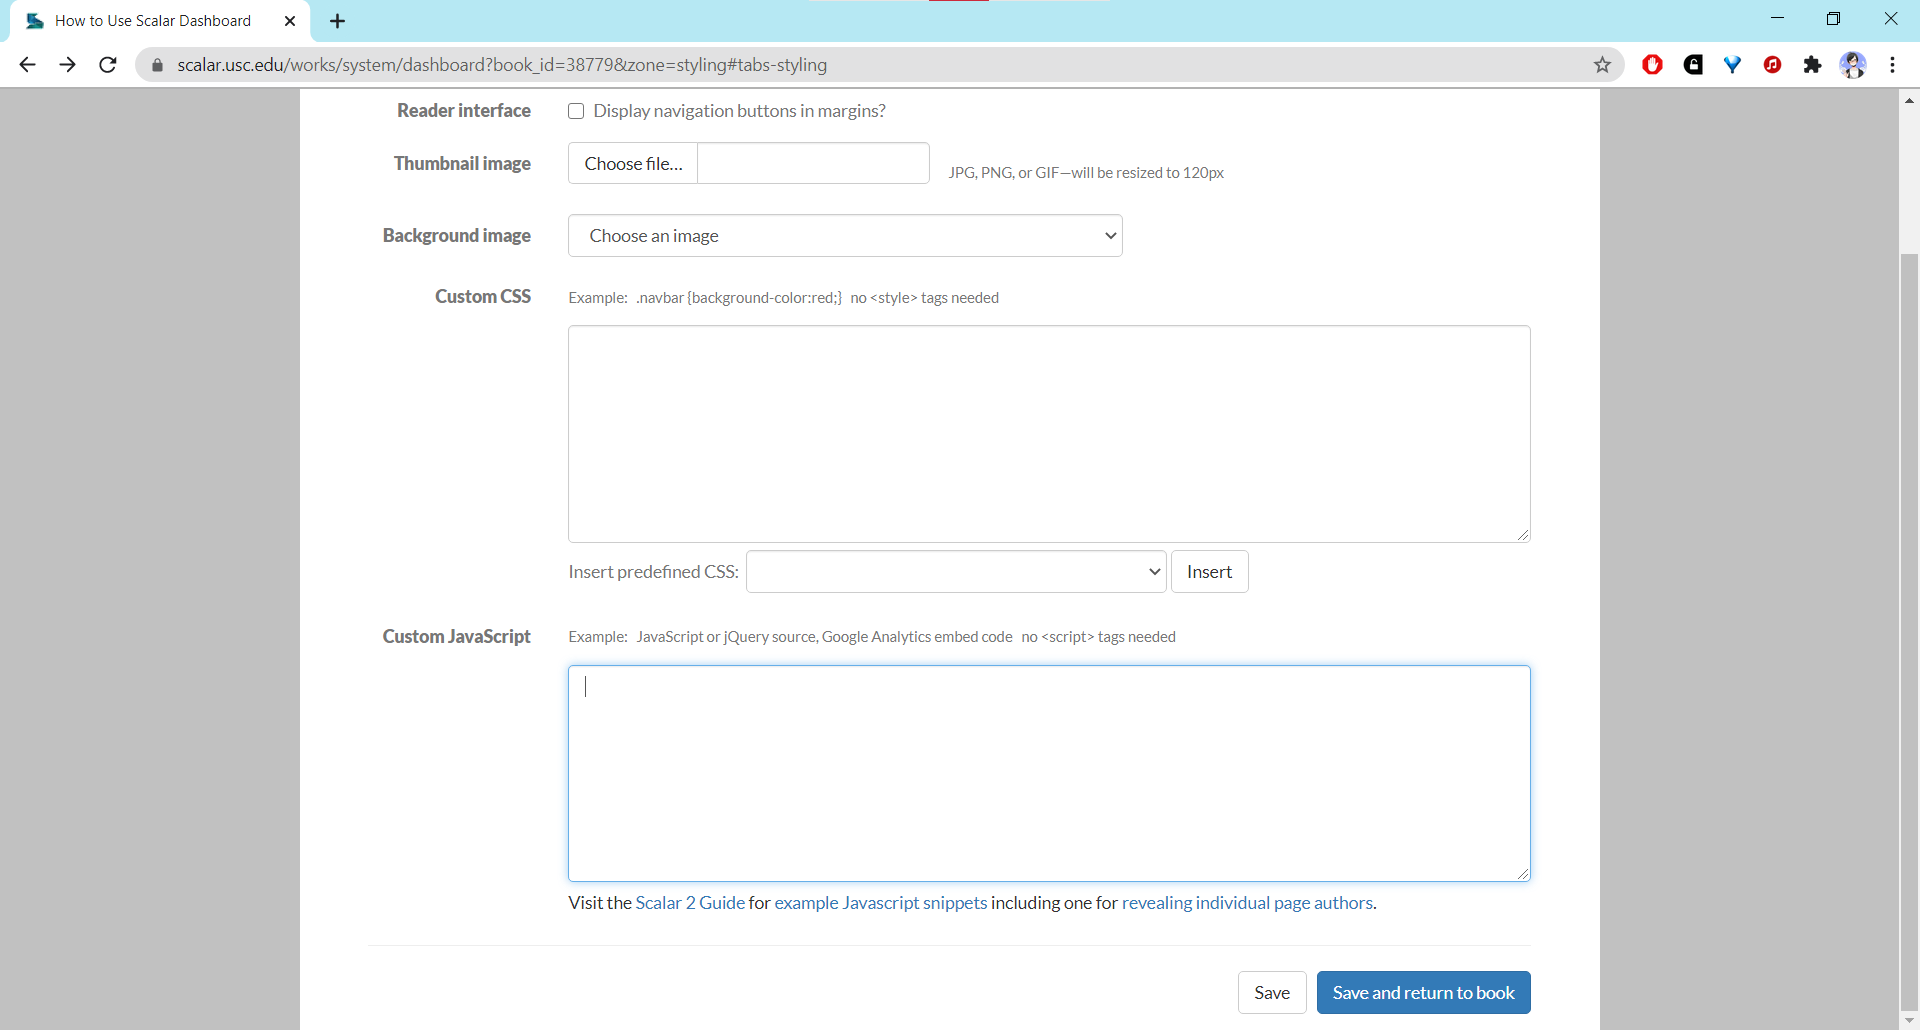The image size is (1920, 1030).
Task: Open a new browser tab
Action: [x=338, y=21]
